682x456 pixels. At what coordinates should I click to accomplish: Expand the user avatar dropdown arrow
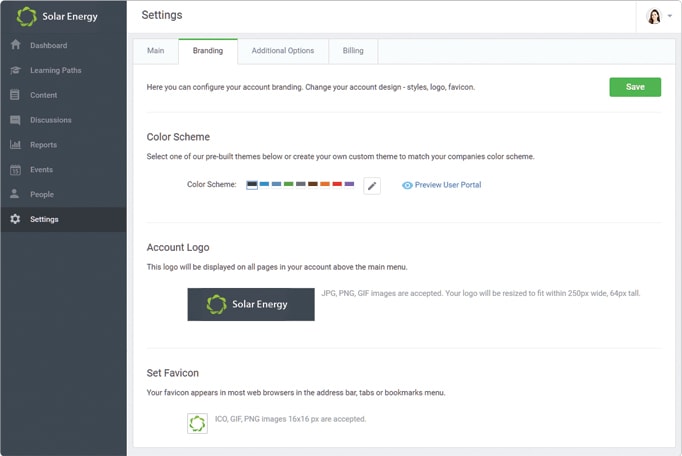(669, 17)
